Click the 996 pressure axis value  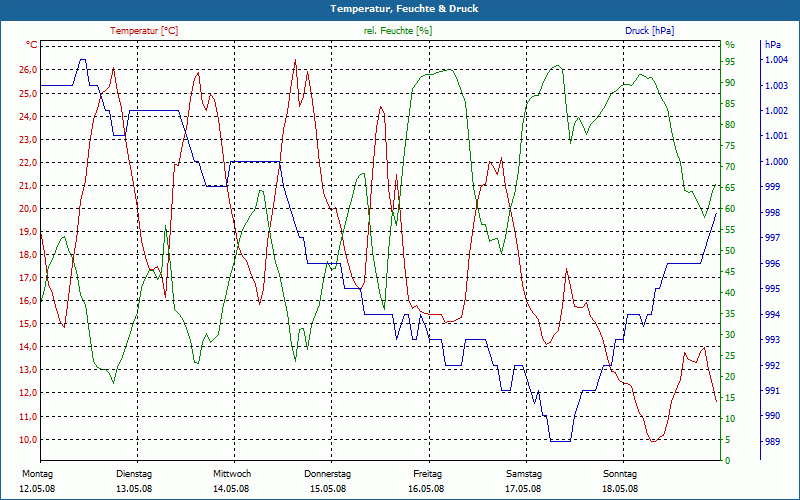tap(772, 264)
